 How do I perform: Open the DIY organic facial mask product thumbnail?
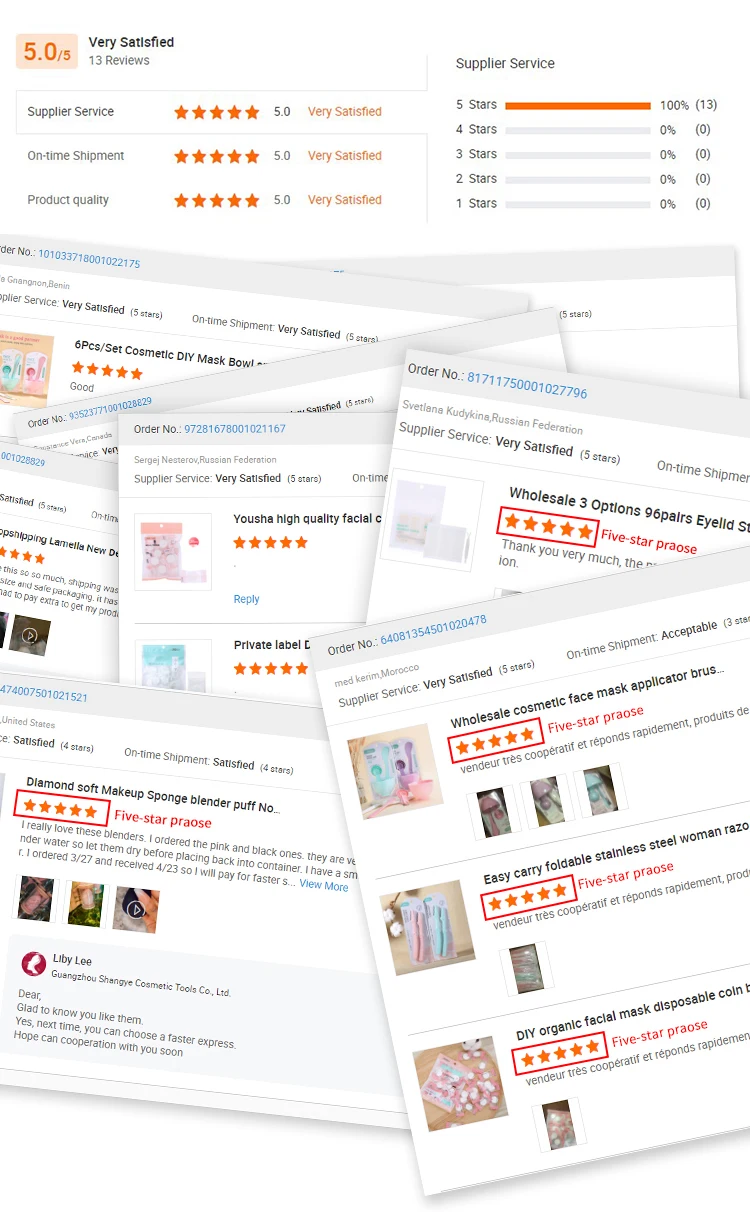[460, 1083]
